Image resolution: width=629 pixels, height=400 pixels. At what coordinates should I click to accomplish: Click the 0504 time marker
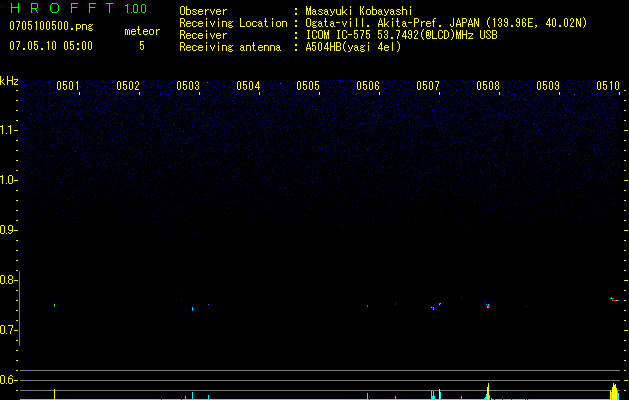(x=248, y=86)
